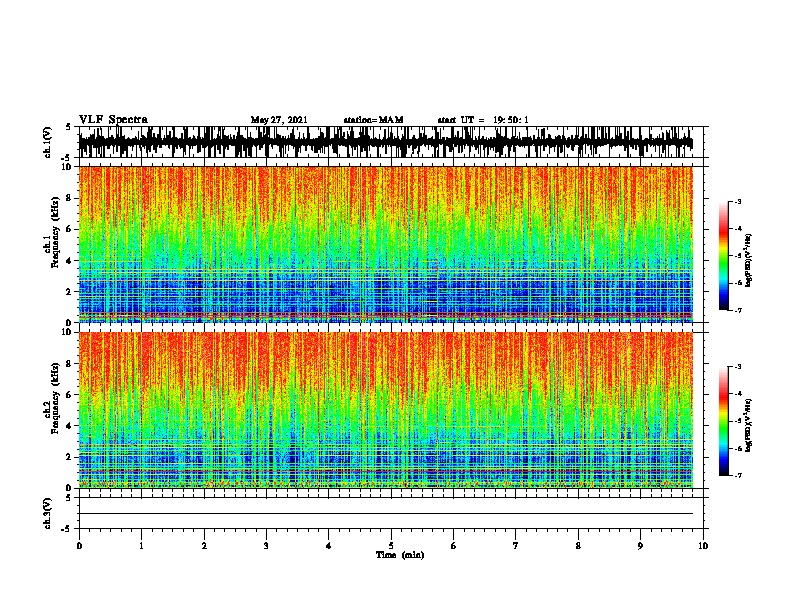Select the date text "May 27, 2021"
Screen dimensions: 792x612
pos(279,120)
